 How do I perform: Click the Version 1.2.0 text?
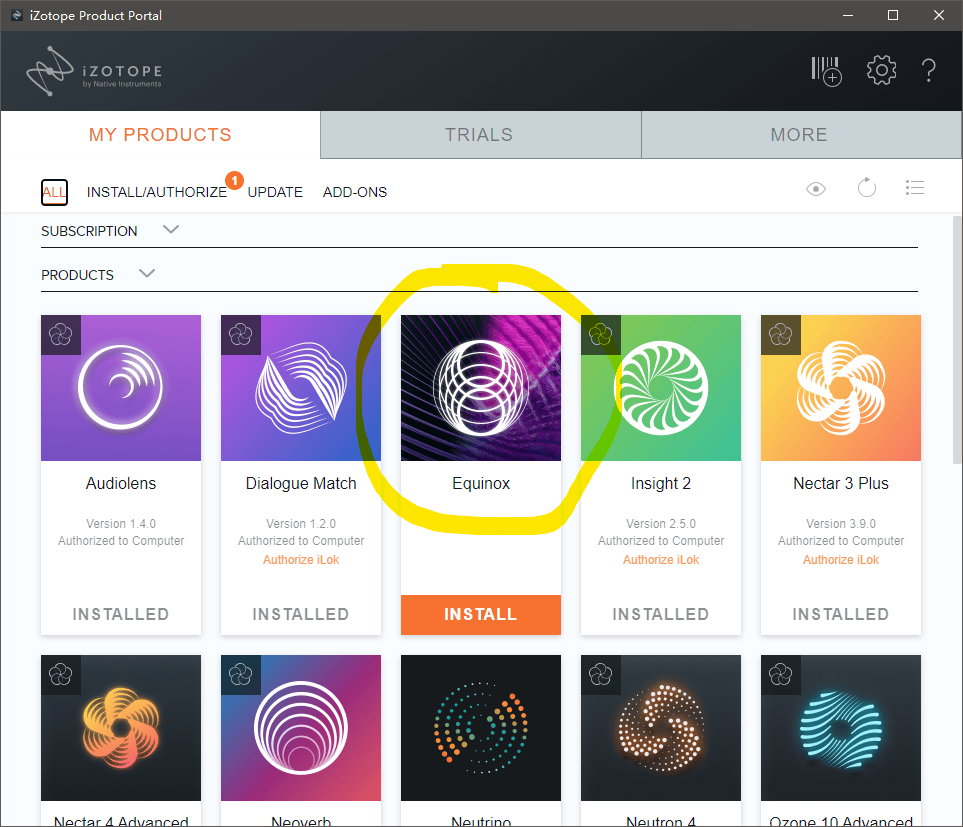[x=301, y=524]
